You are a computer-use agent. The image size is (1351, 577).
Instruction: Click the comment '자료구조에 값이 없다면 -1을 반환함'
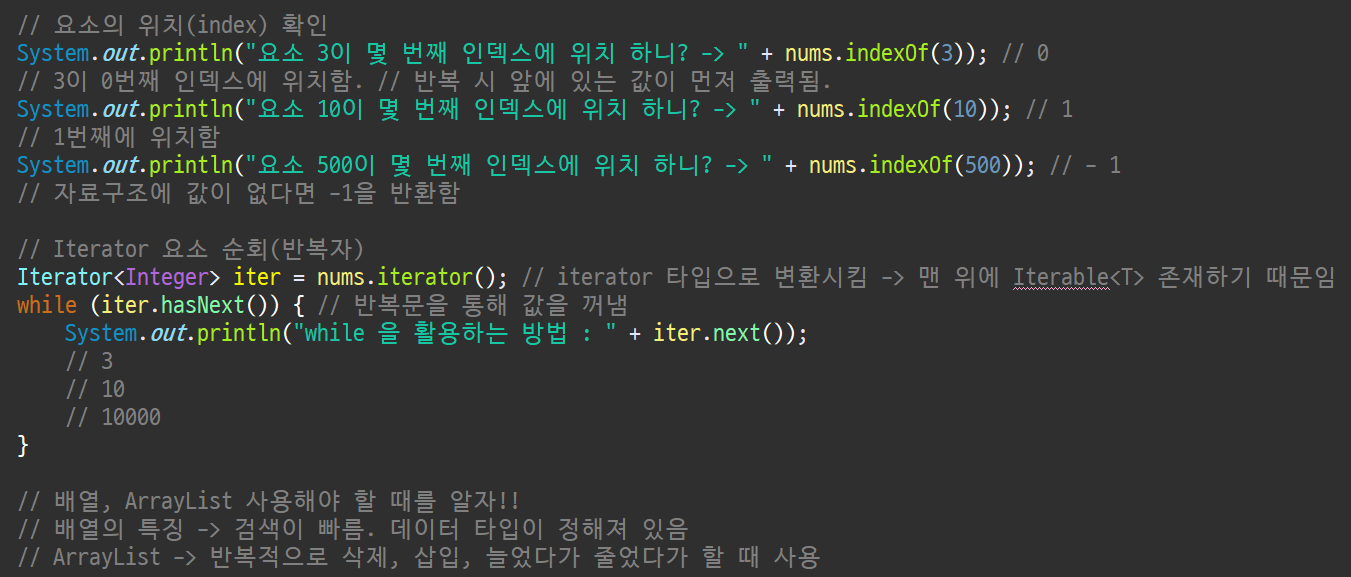(x=256, y=192)
